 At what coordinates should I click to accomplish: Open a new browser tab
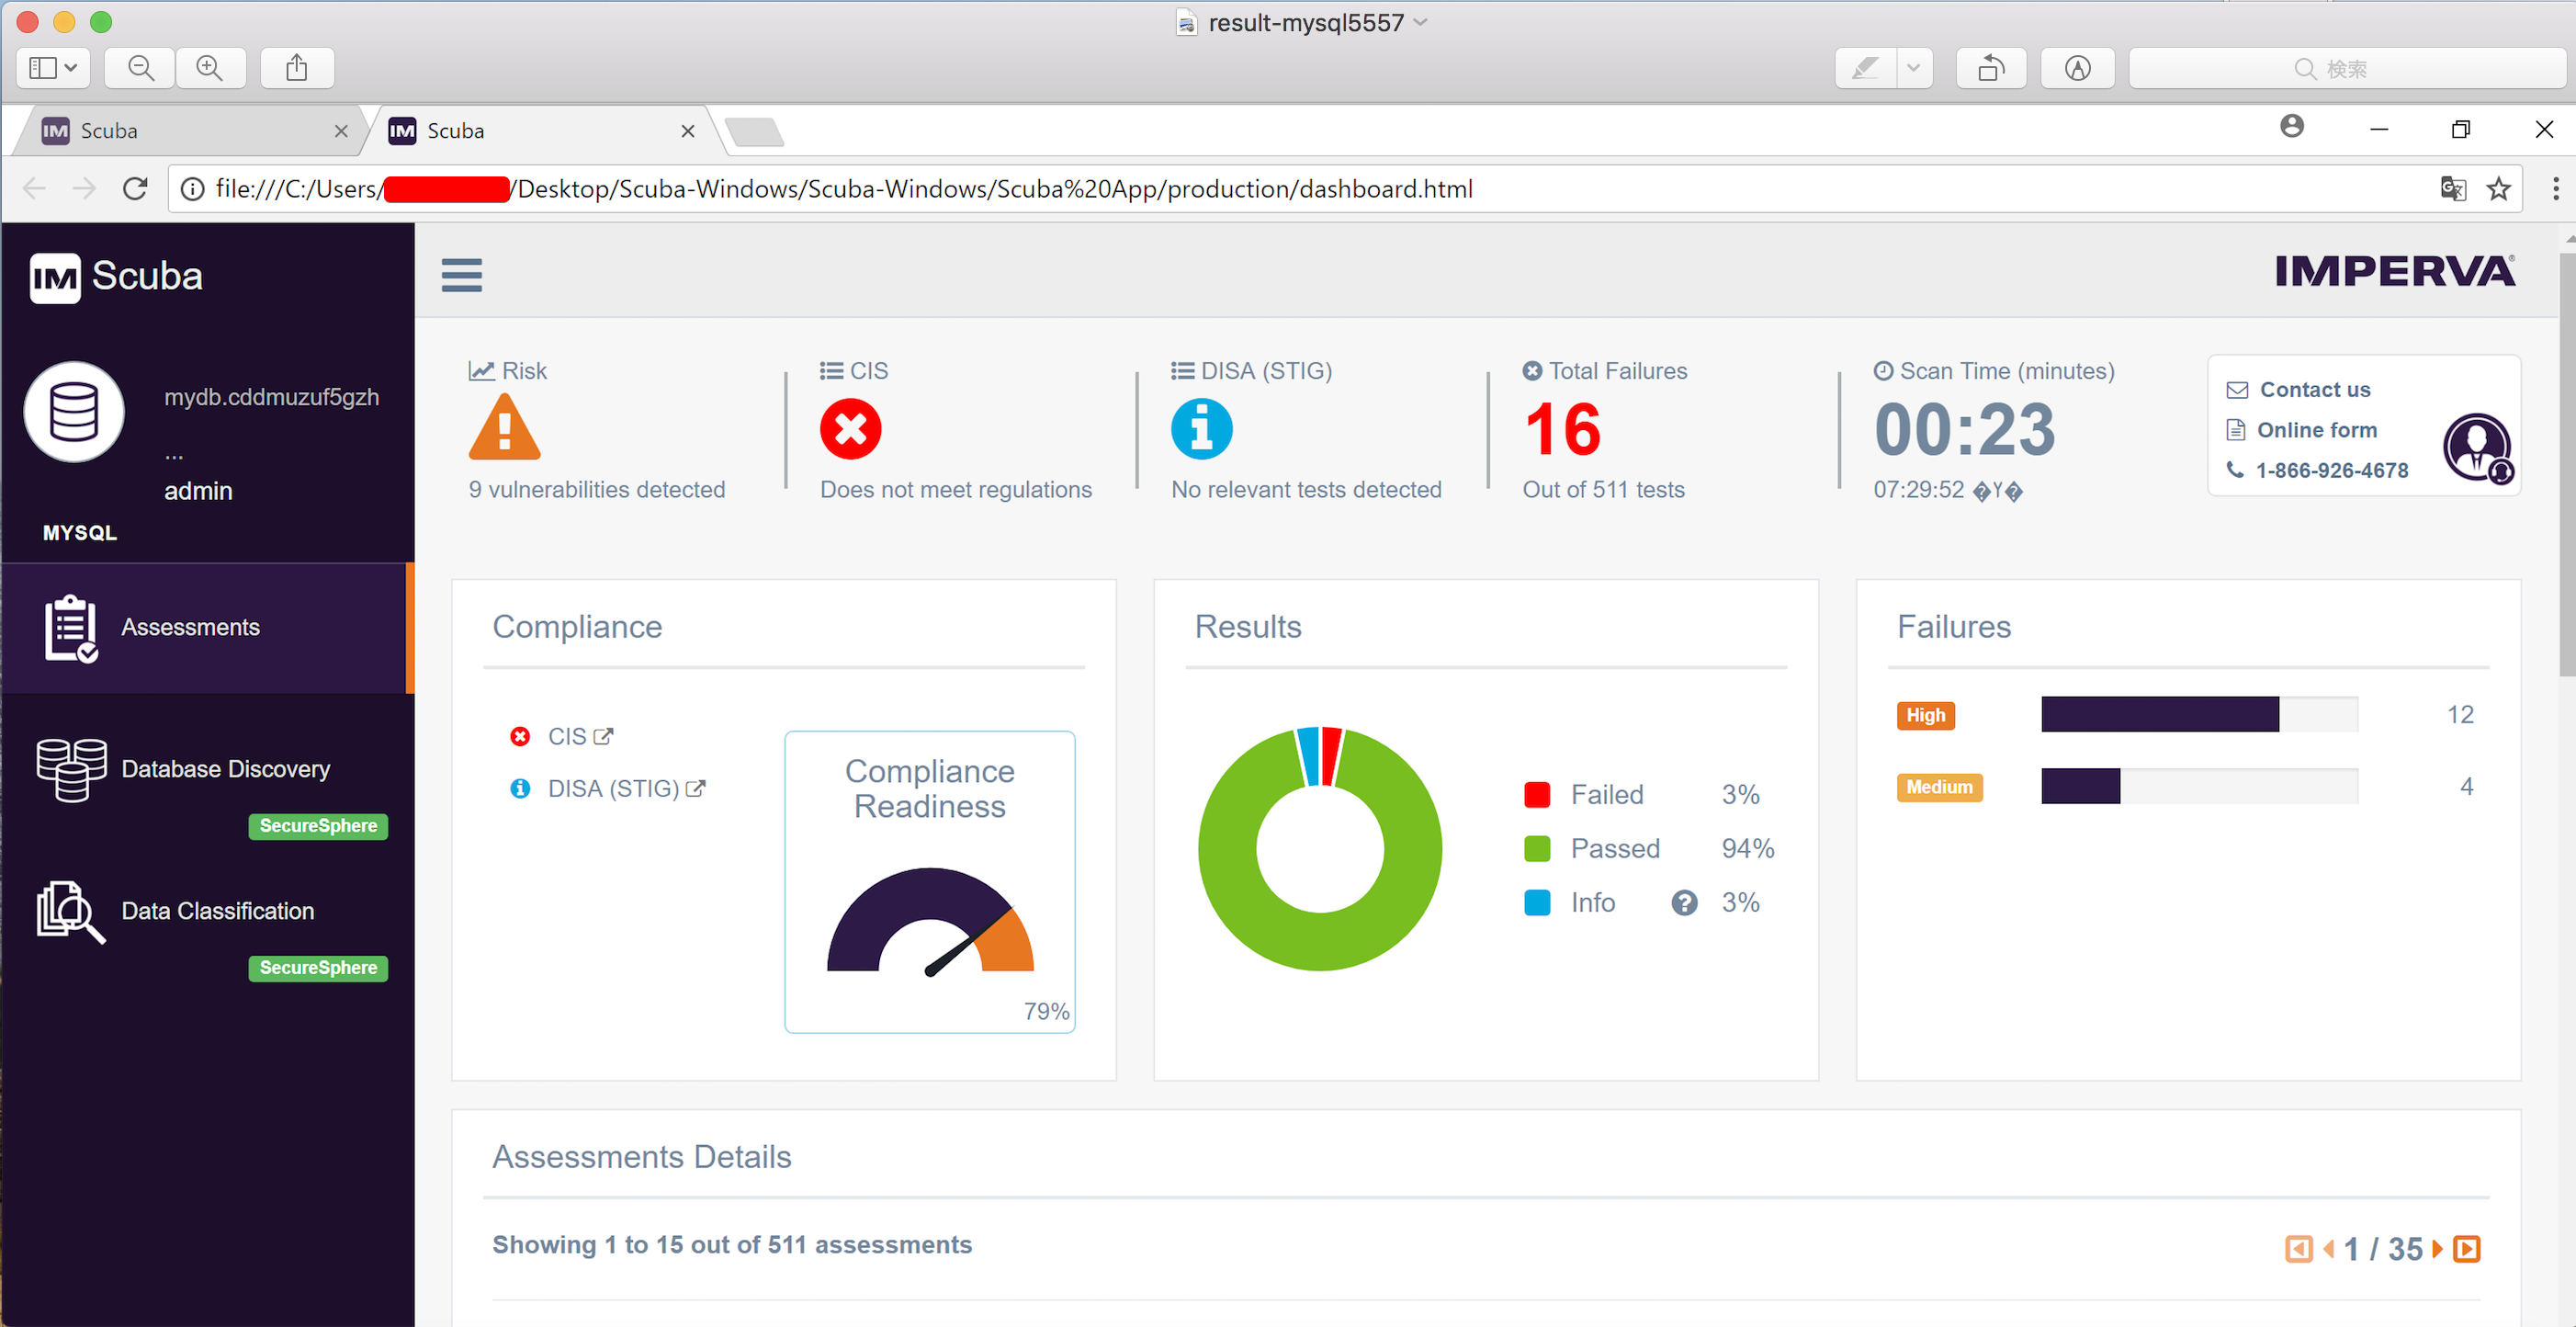point(754,132)
